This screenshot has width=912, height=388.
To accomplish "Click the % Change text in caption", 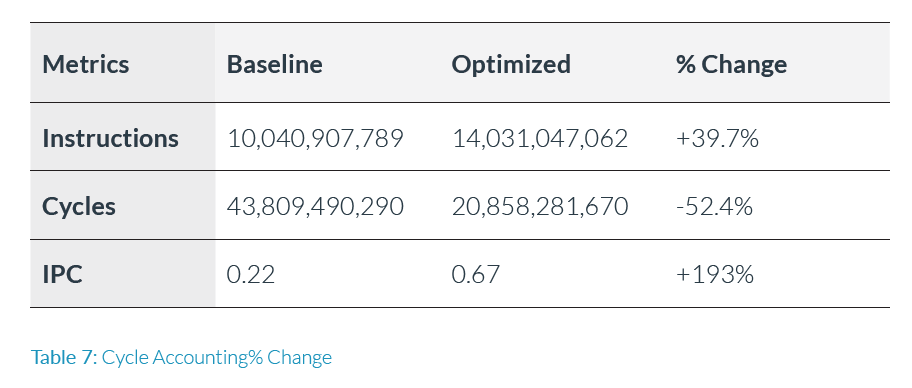I will pos(290,357).
